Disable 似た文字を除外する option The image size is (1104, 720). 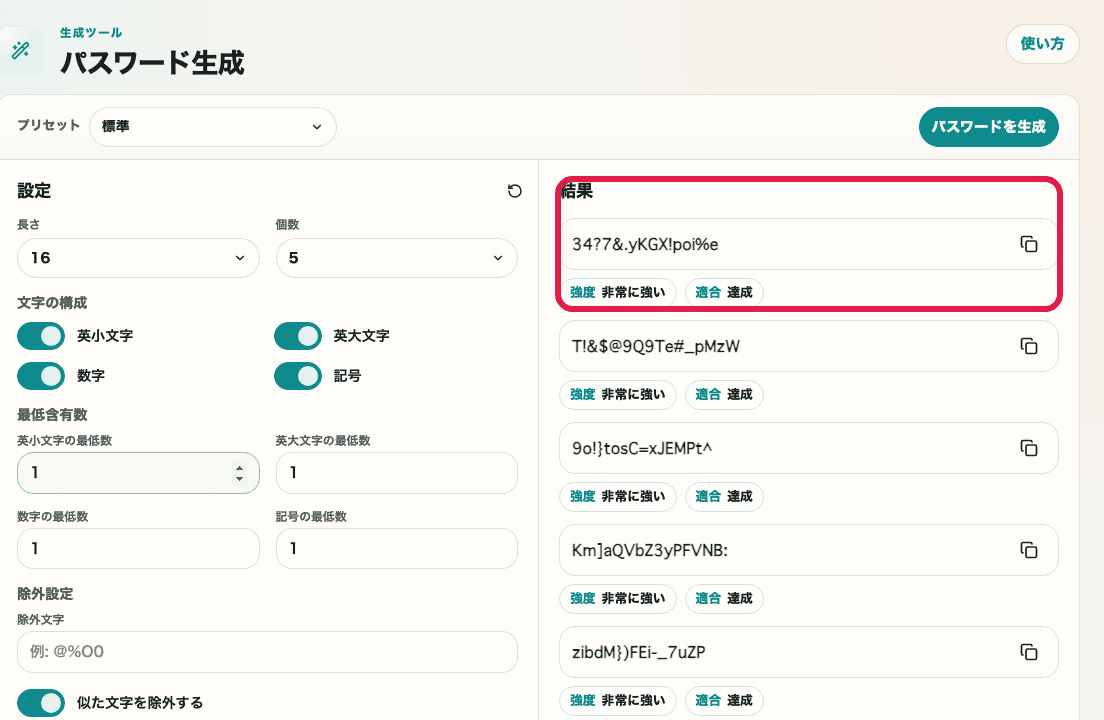[x=40, y=703]
